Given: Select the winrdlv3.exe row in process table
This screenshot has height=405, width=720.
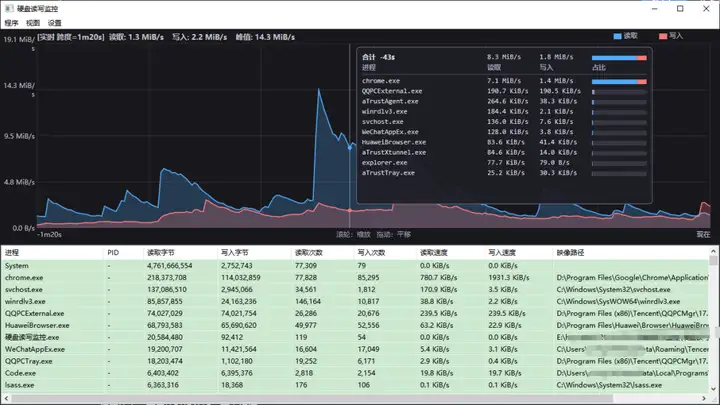Looking at the screenshot, I should [355, 301].
